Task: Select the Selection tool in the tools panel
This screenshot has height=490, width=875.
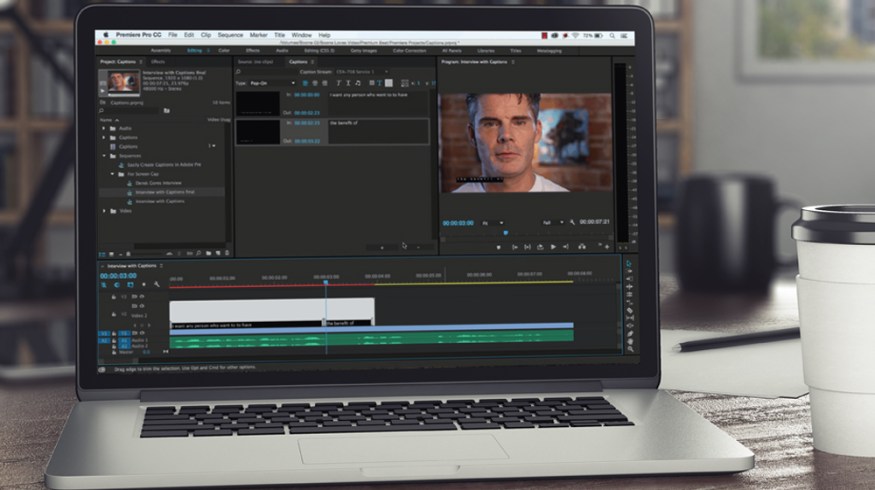Action: coord(629,264)
